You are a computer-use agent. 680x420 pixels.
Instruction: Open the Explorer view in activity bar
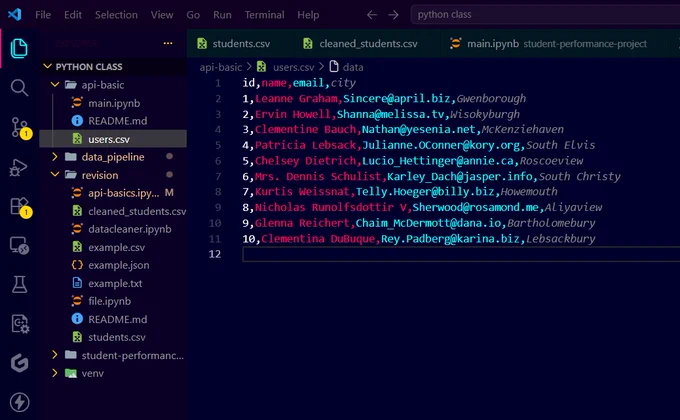(x=19, y=48)
